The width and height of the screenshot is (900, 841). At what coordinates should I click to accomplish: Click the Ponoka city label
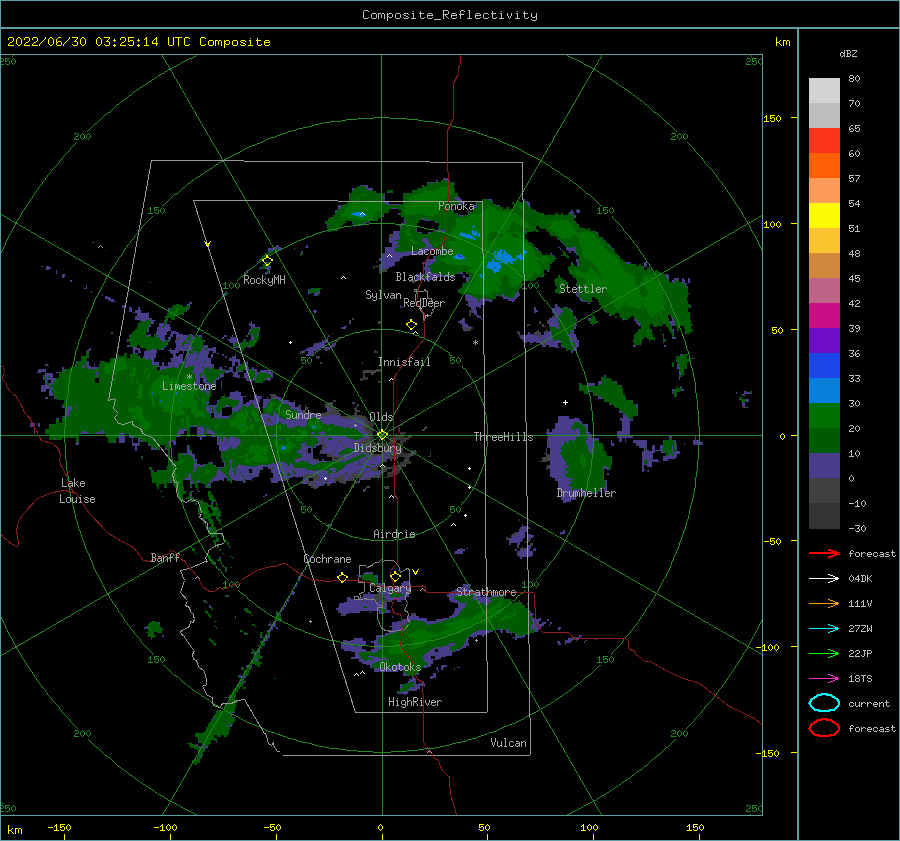coord(456,206)
